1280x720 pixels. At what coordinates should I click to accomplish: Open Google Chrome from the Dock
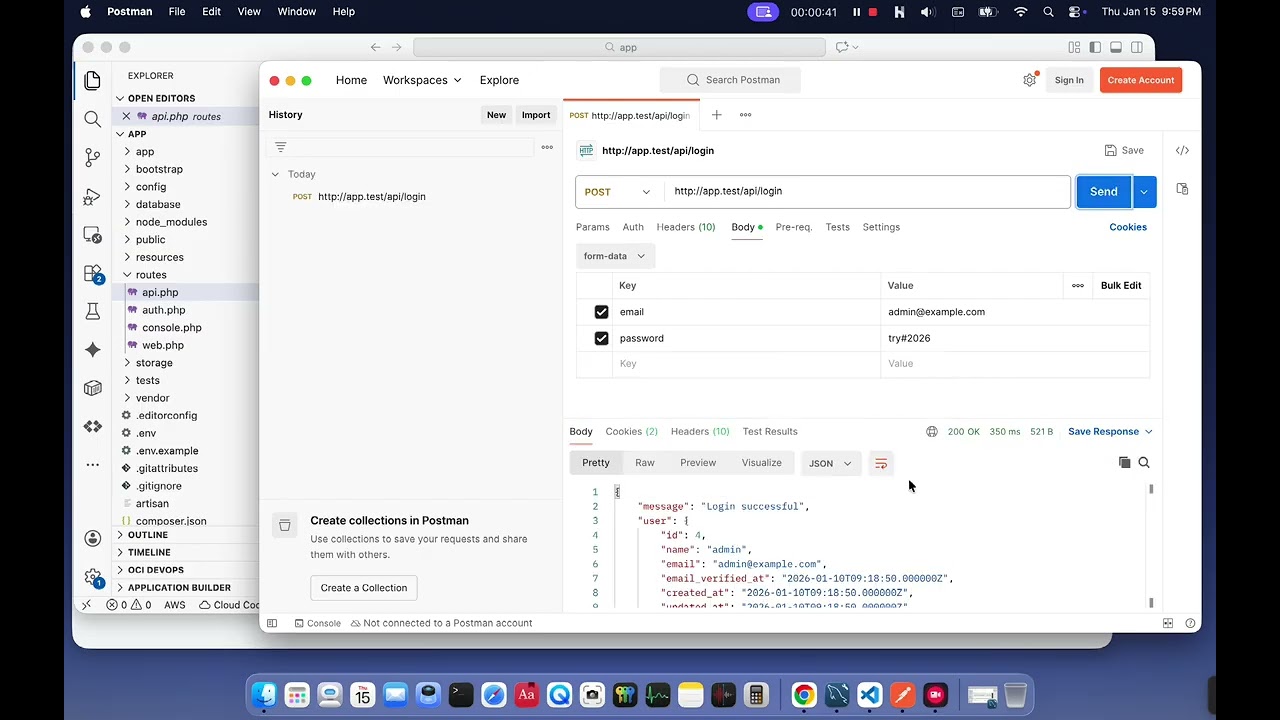(x=804, y=695)
